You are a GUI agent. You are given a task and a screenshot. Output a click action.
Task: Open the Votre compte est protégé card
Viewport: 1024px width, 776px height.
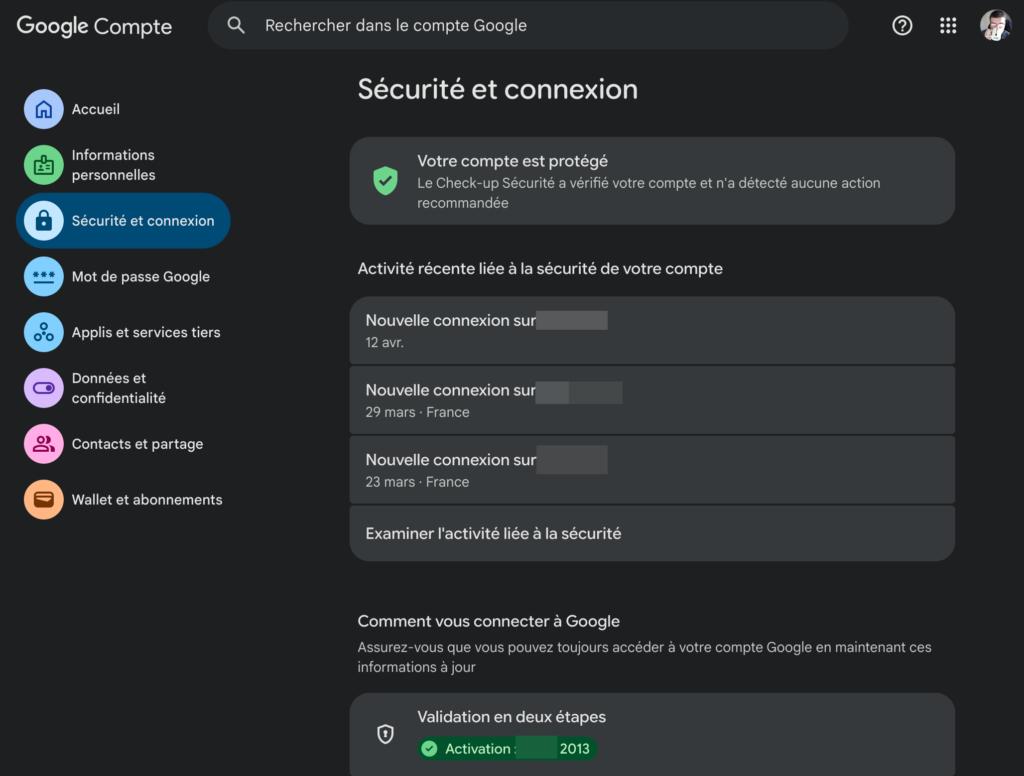pyautogui.click(x=652, y=181)
